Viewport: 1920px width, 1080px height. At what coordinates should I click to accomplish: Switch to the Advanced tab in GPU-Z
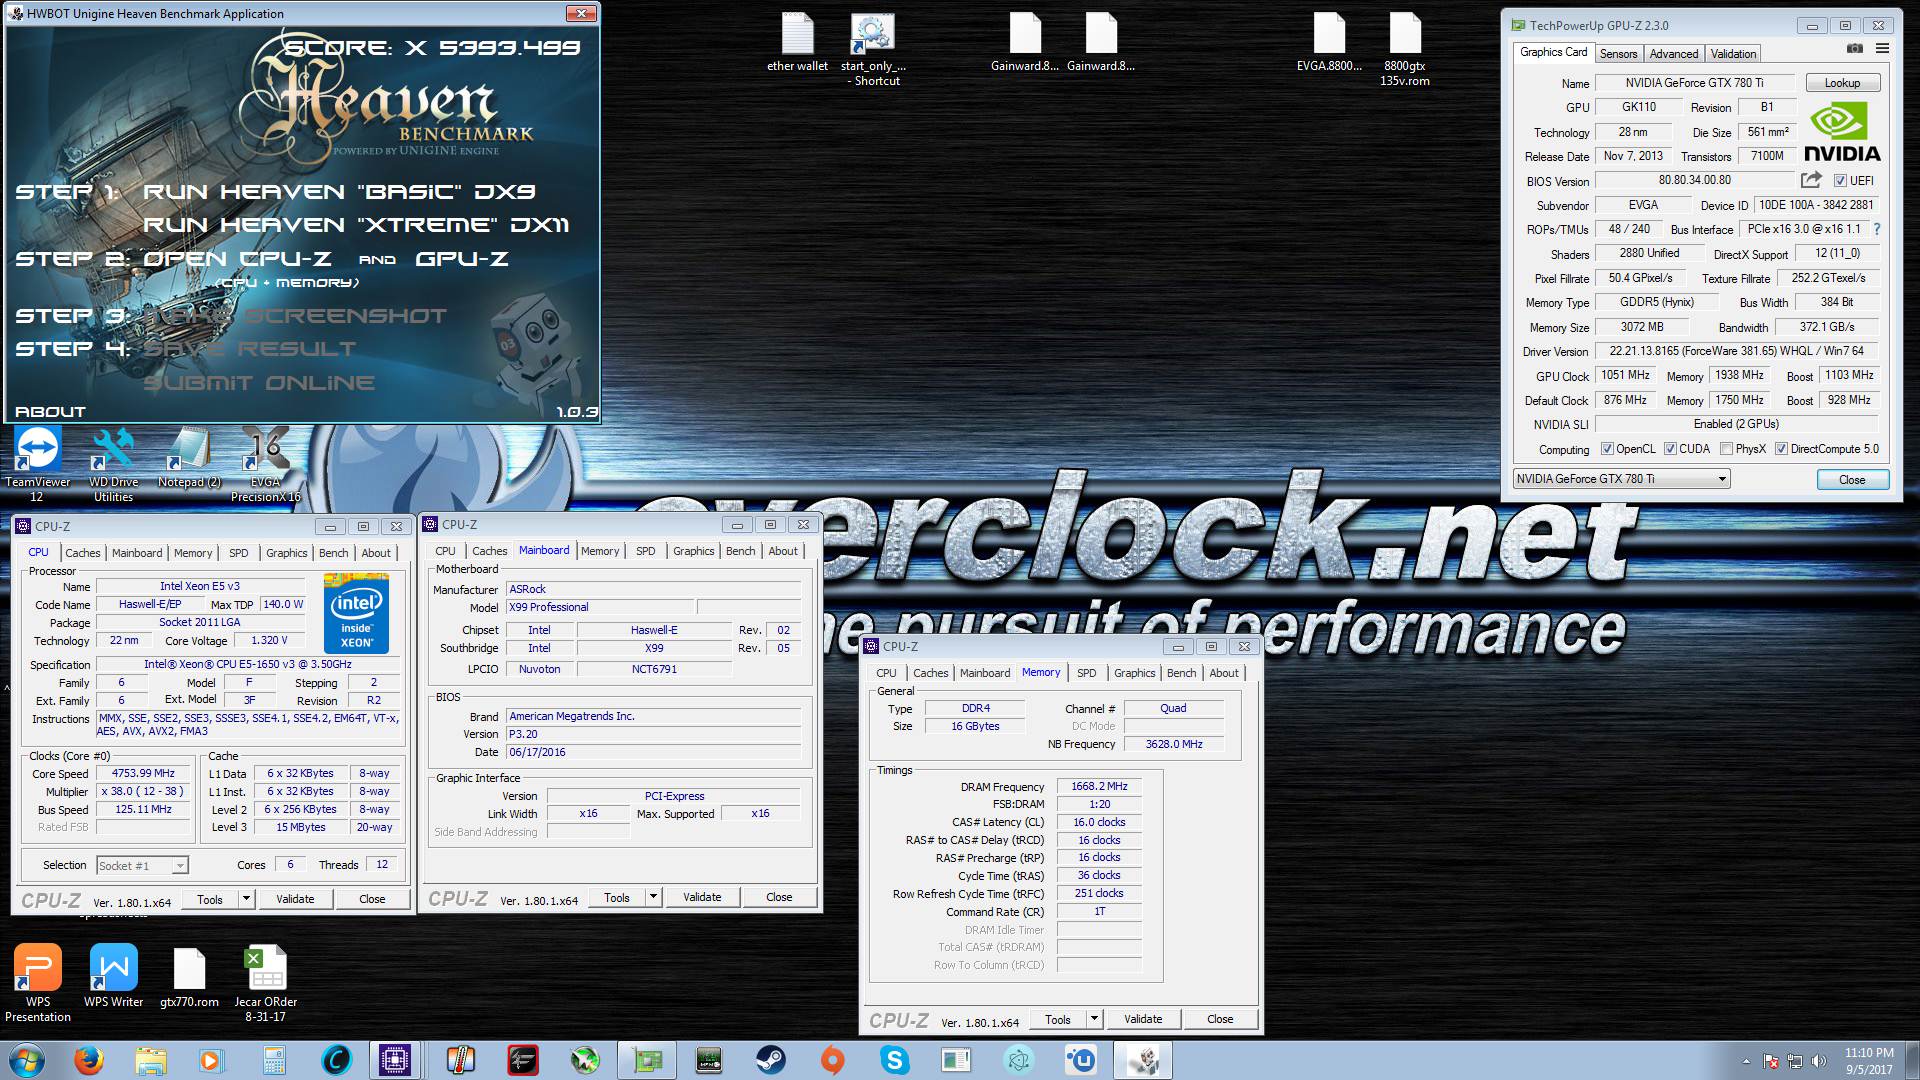pos(1674,54)
